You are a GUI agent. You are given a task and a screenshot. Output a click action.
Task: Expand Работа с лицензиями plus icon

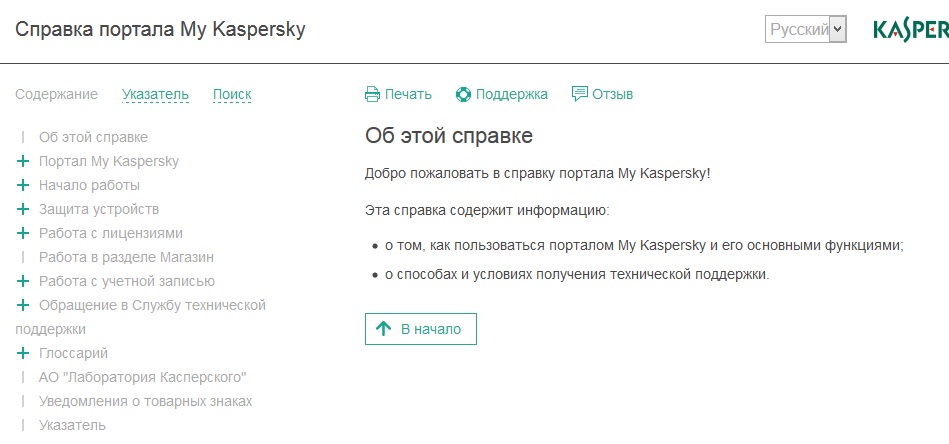(x=23, y=233)
